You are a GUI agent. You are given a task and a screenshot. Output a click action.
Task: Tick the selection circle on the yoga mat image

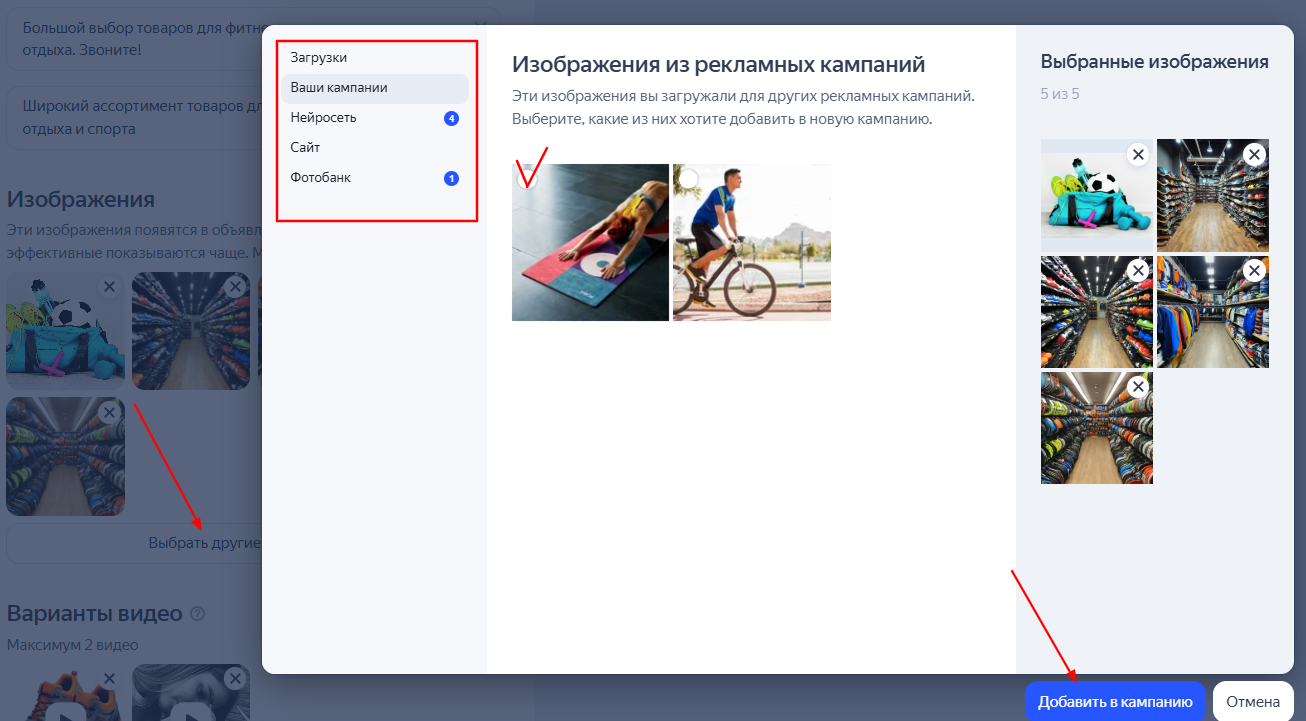[x=527, y=179]
